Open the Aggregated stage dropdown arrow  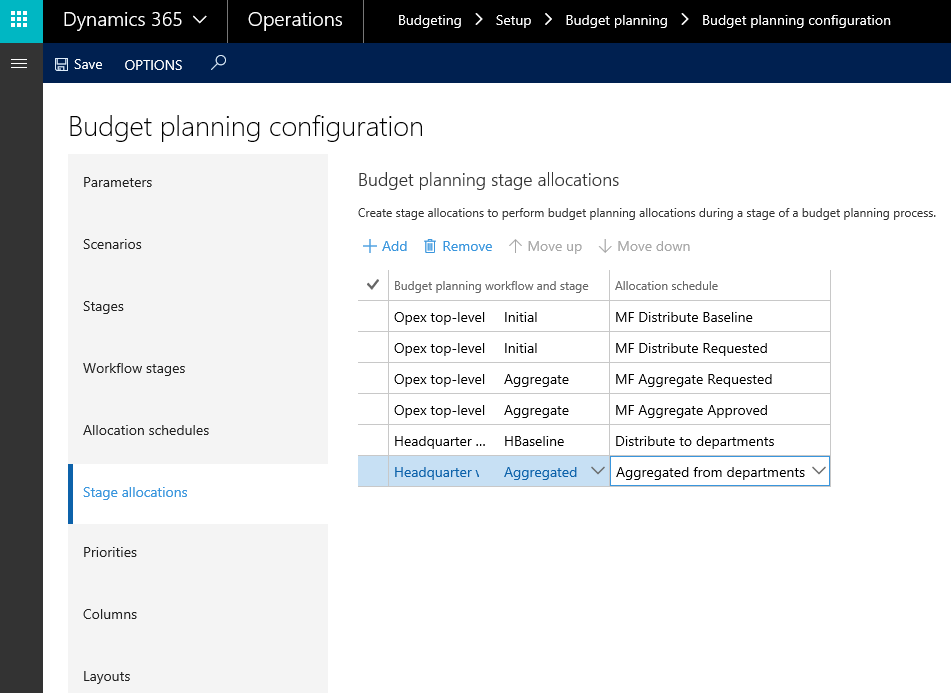pyautogui.click(x=598, y=471)
